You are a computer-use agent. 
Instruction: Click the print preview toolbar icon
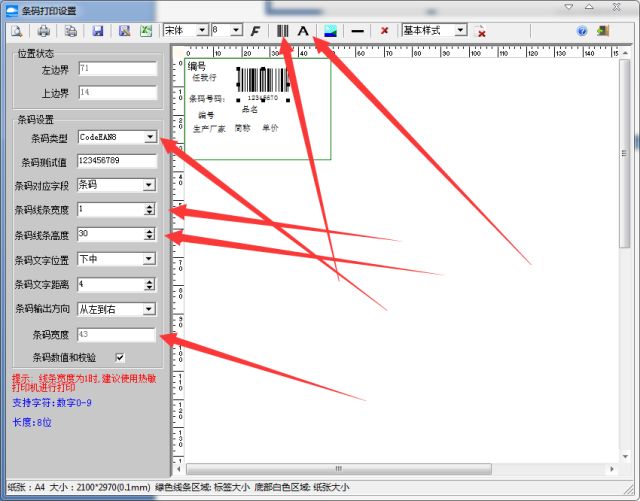pyautogui.click(x=17, y=31)
